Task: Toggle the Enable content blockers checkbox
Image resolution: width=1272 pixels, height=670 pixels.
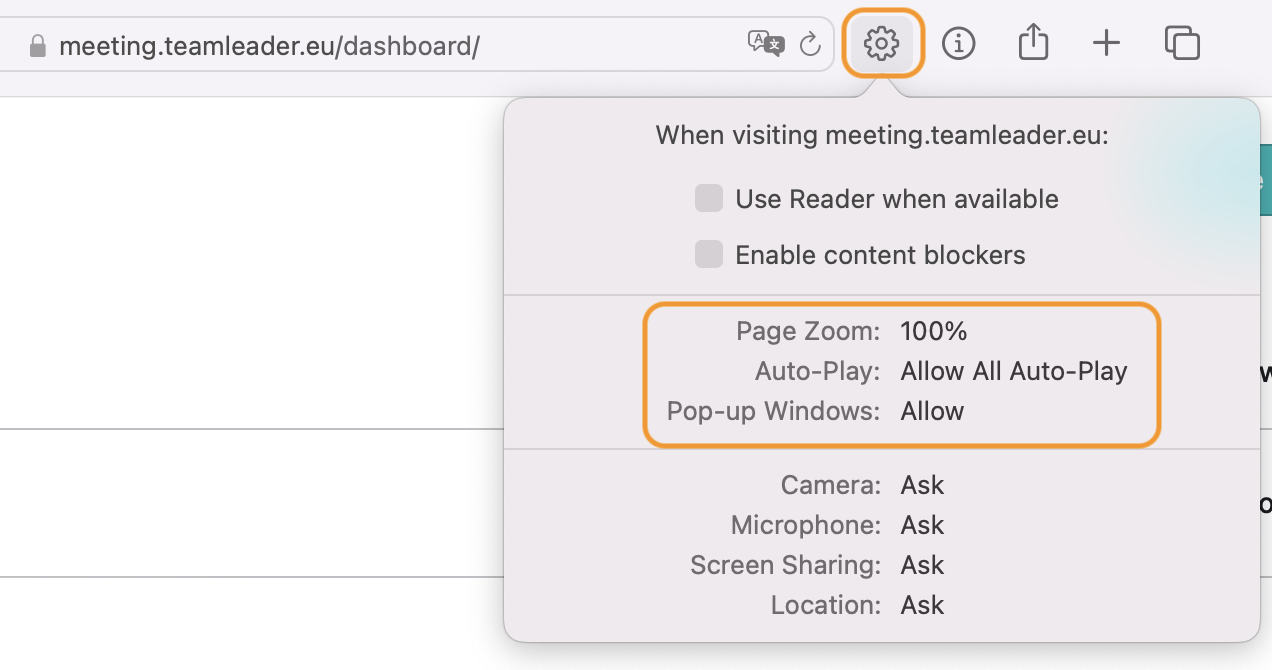Action: (709, 254)
